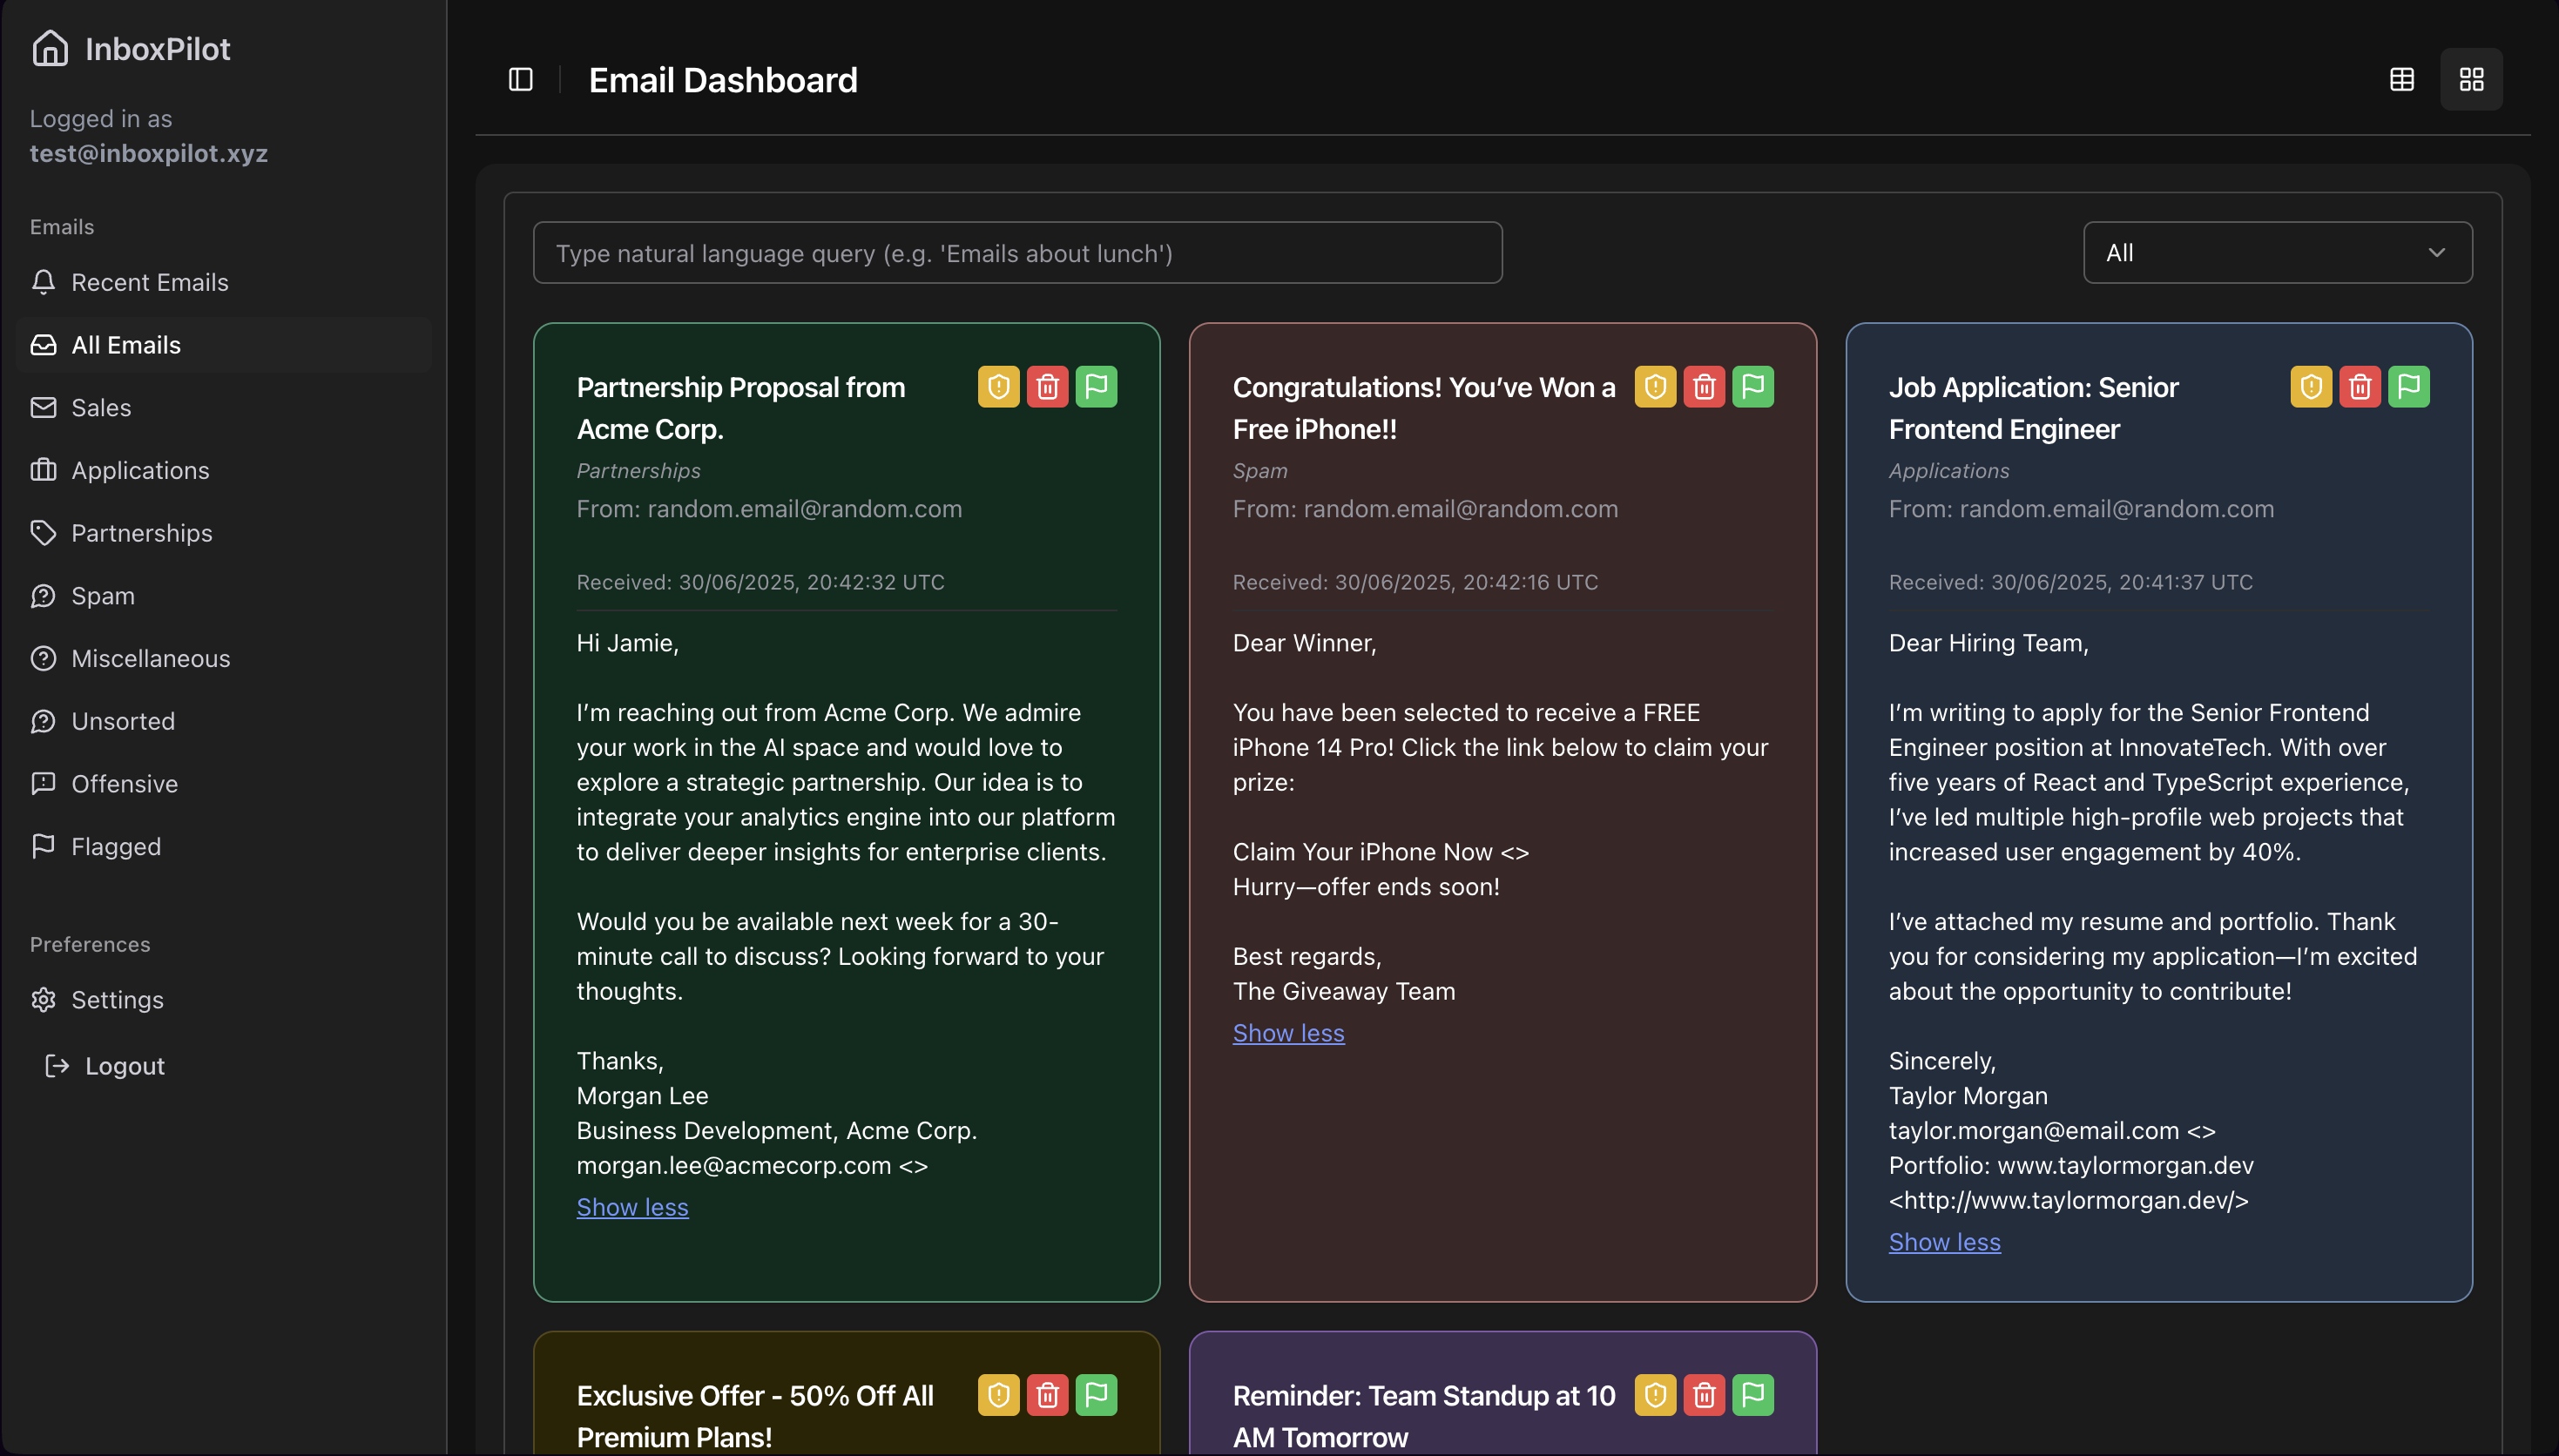Toggle the sidebar panel icon
The height and width of the screenshot is (1456, 2559).
tap(520, 79)
